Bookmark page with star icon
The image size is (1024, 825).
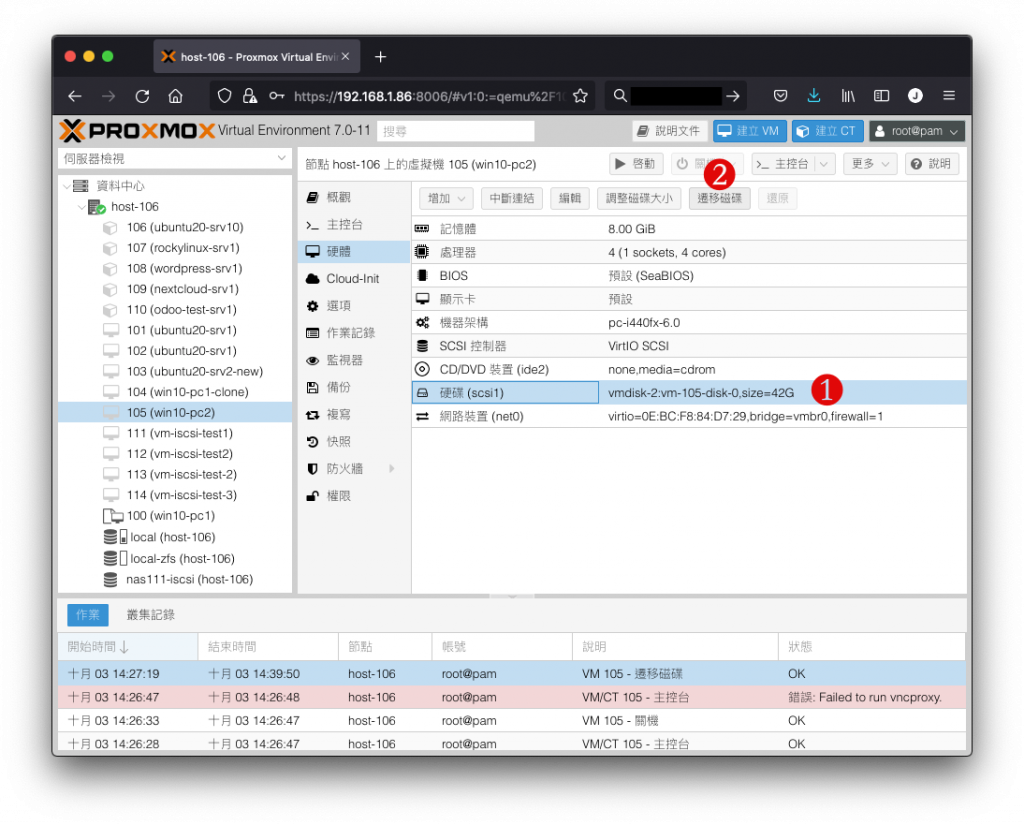[x=580, y=97]
